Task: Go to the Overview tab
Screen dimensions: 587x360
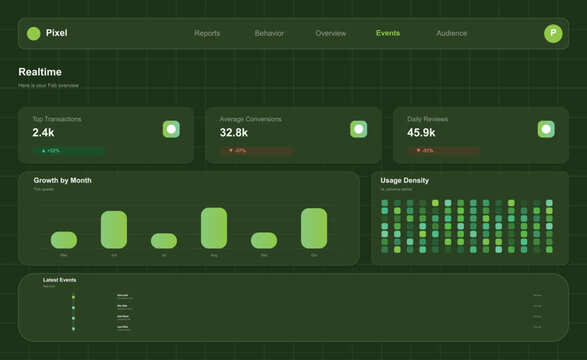Action: pos(331,33)
